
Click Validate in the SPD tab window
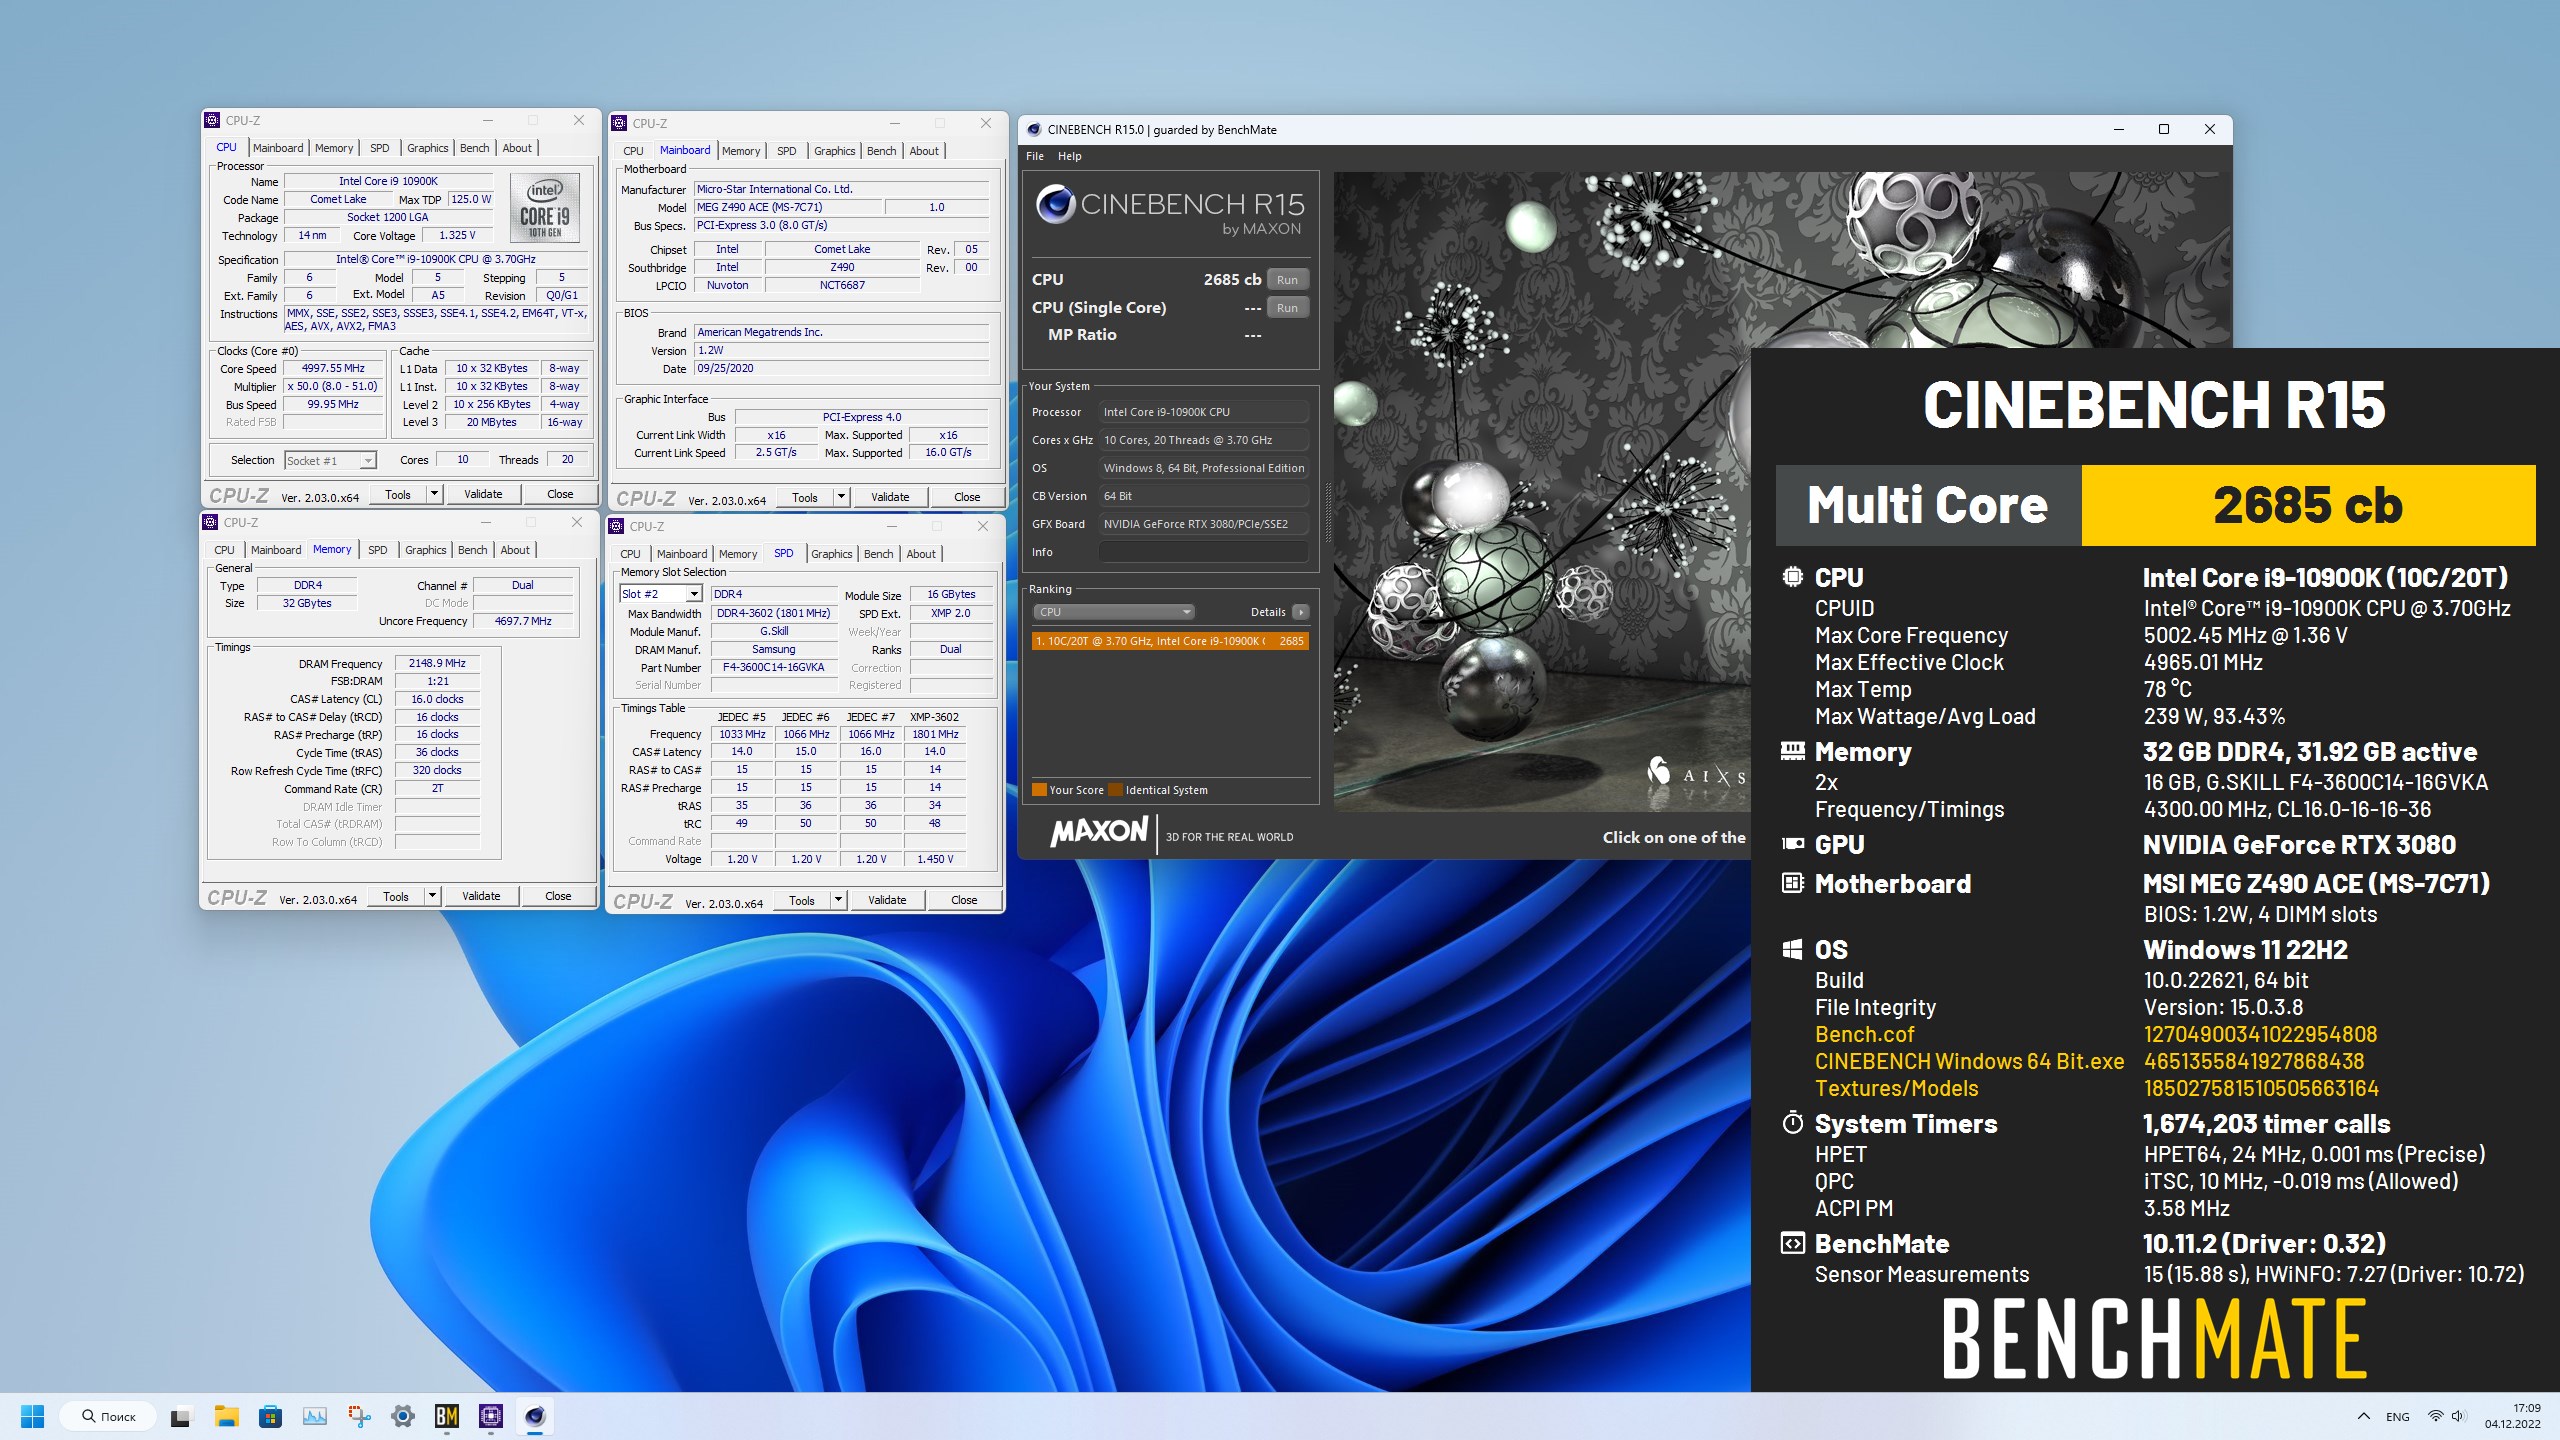[887, 900]
